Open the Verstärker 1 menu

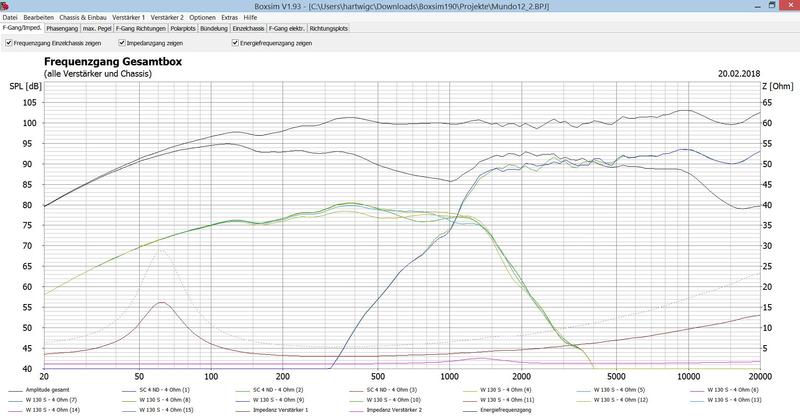[x=129, y=17]
